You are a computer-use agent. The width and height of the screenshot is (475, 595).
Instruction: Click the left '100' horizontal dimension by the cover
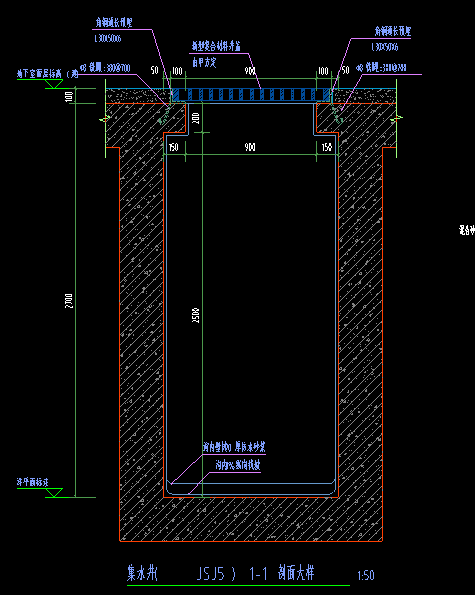[x=177, y=71]
